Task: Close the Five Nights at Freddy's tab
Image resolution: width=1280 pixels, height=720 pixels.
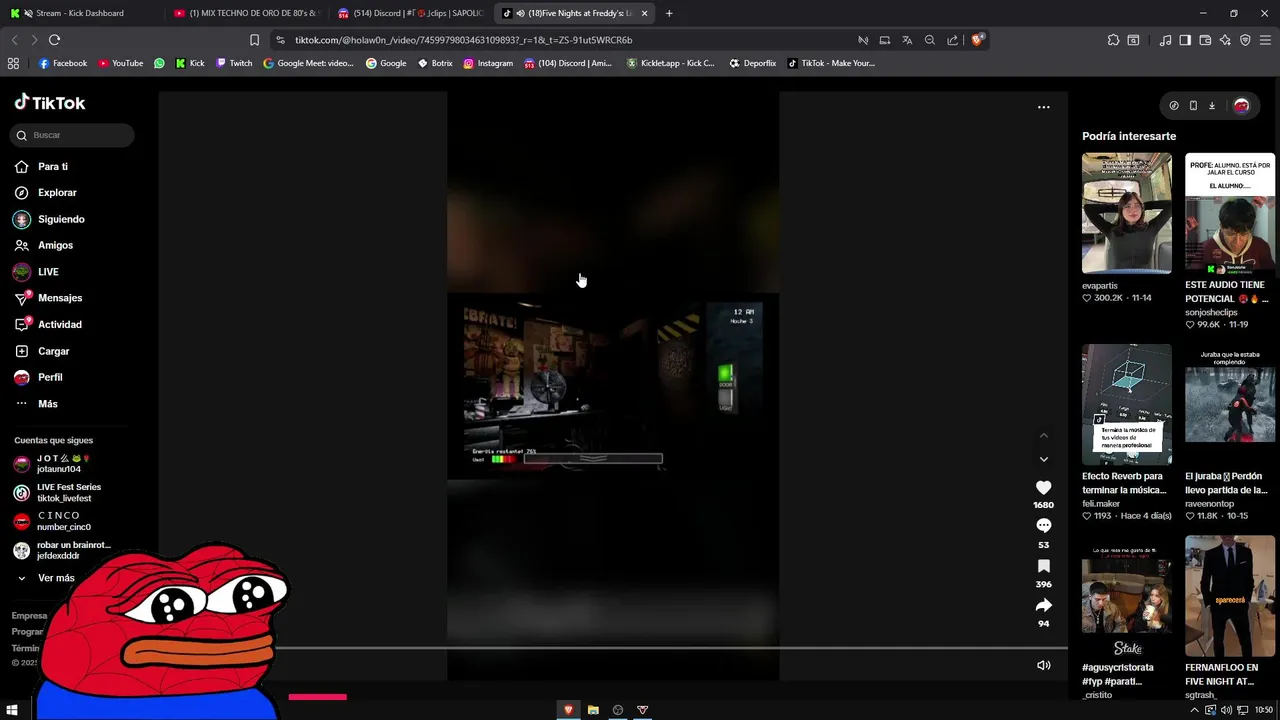Action: [644, 13]
